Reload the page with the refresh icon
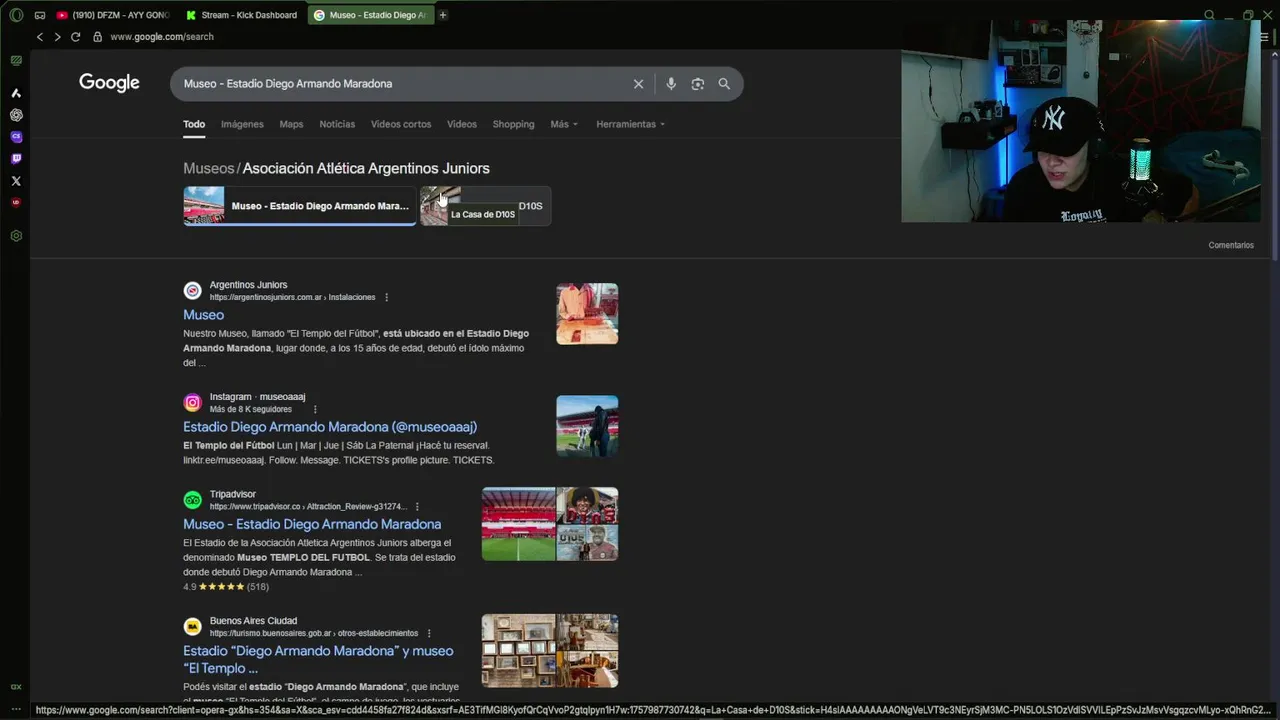This screenshot has width=1280, height=720. click(75, 37)
